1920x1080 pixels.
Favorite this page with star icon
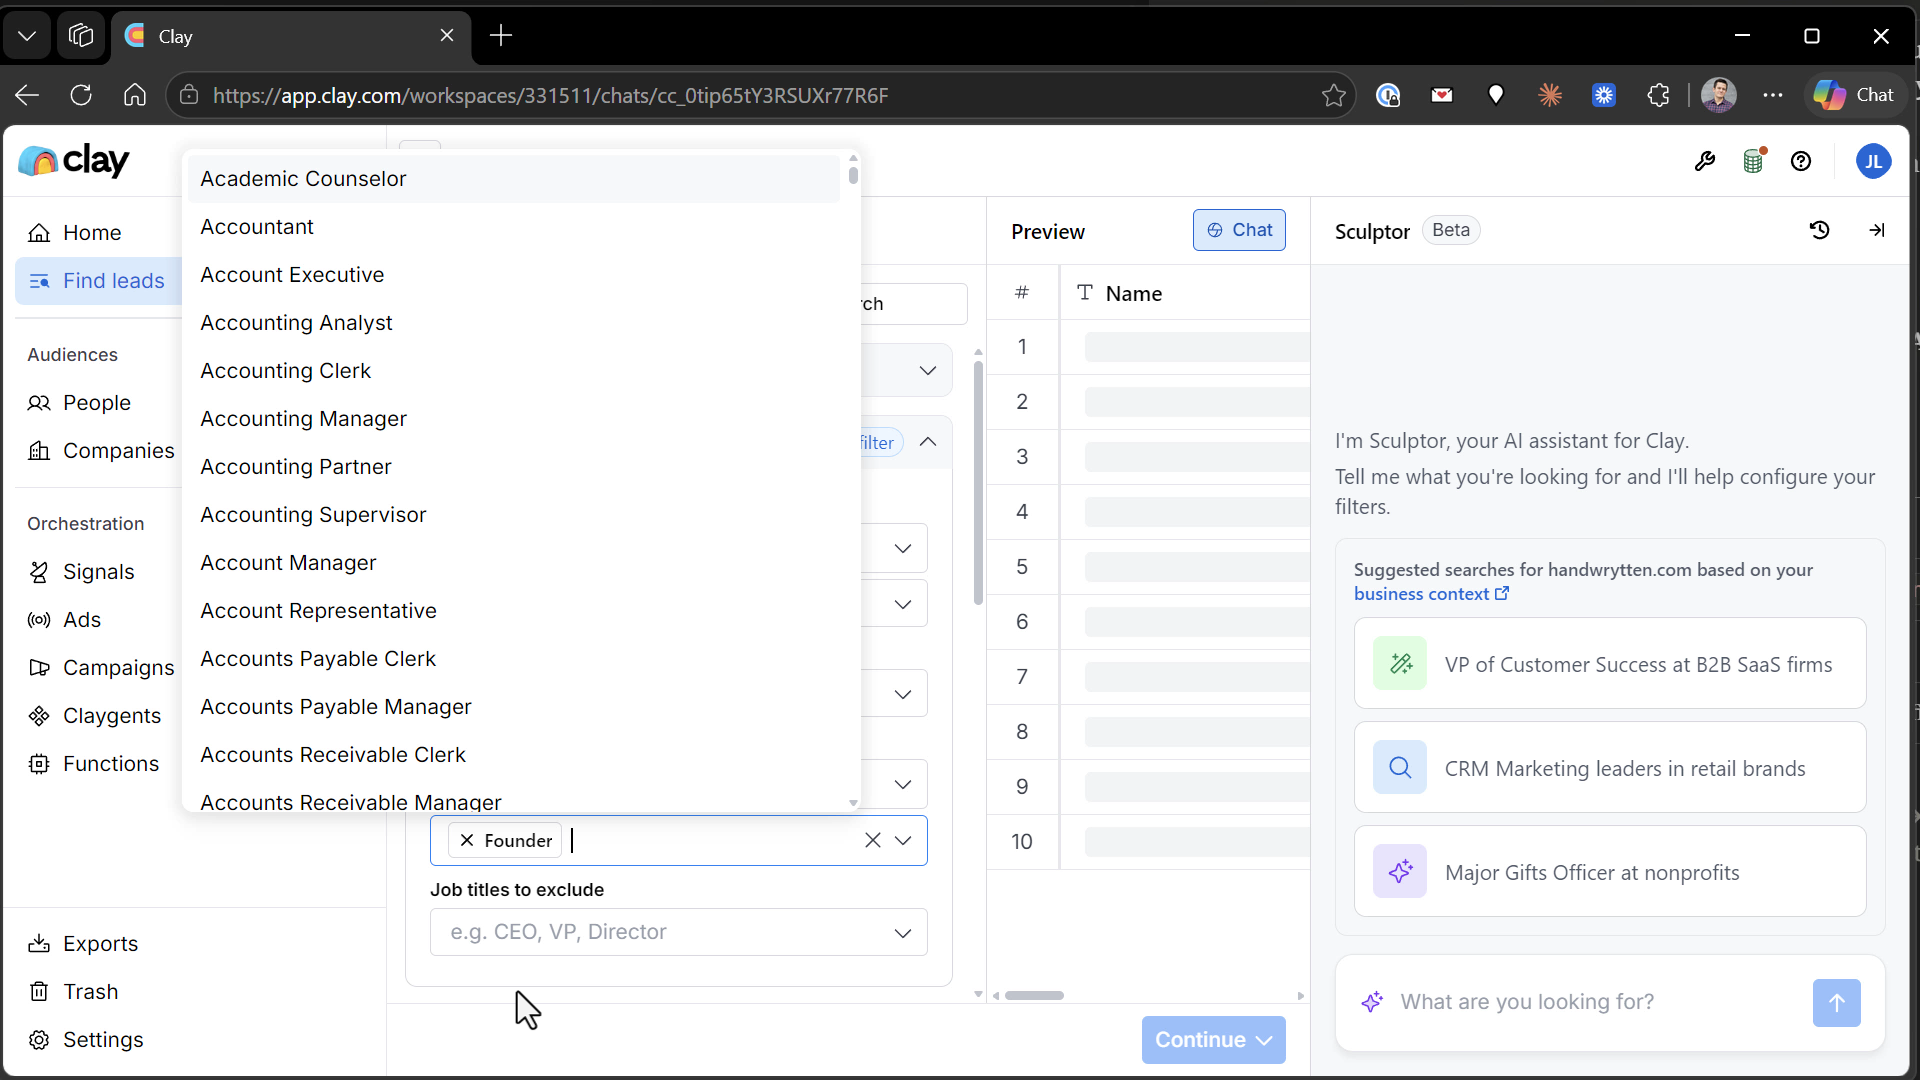pyautogui.click(x=1334, y=95)
